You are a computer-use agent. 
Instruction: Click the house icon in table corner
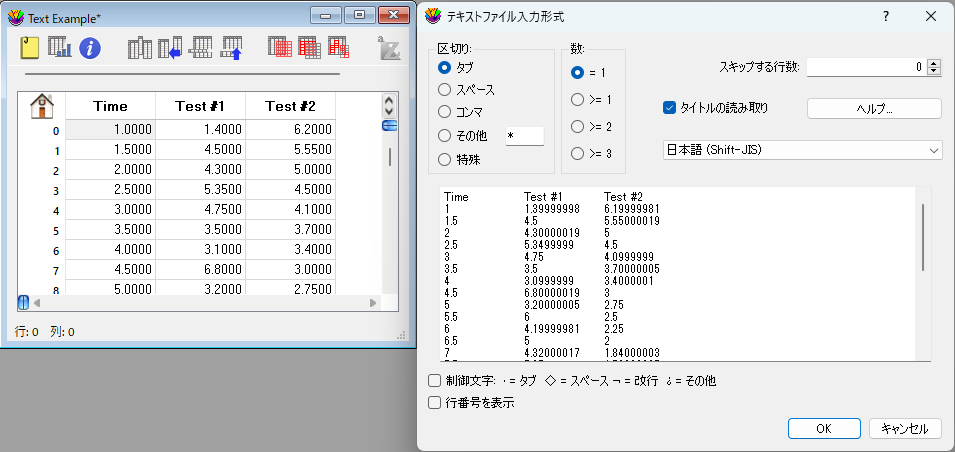click(43, 105)
